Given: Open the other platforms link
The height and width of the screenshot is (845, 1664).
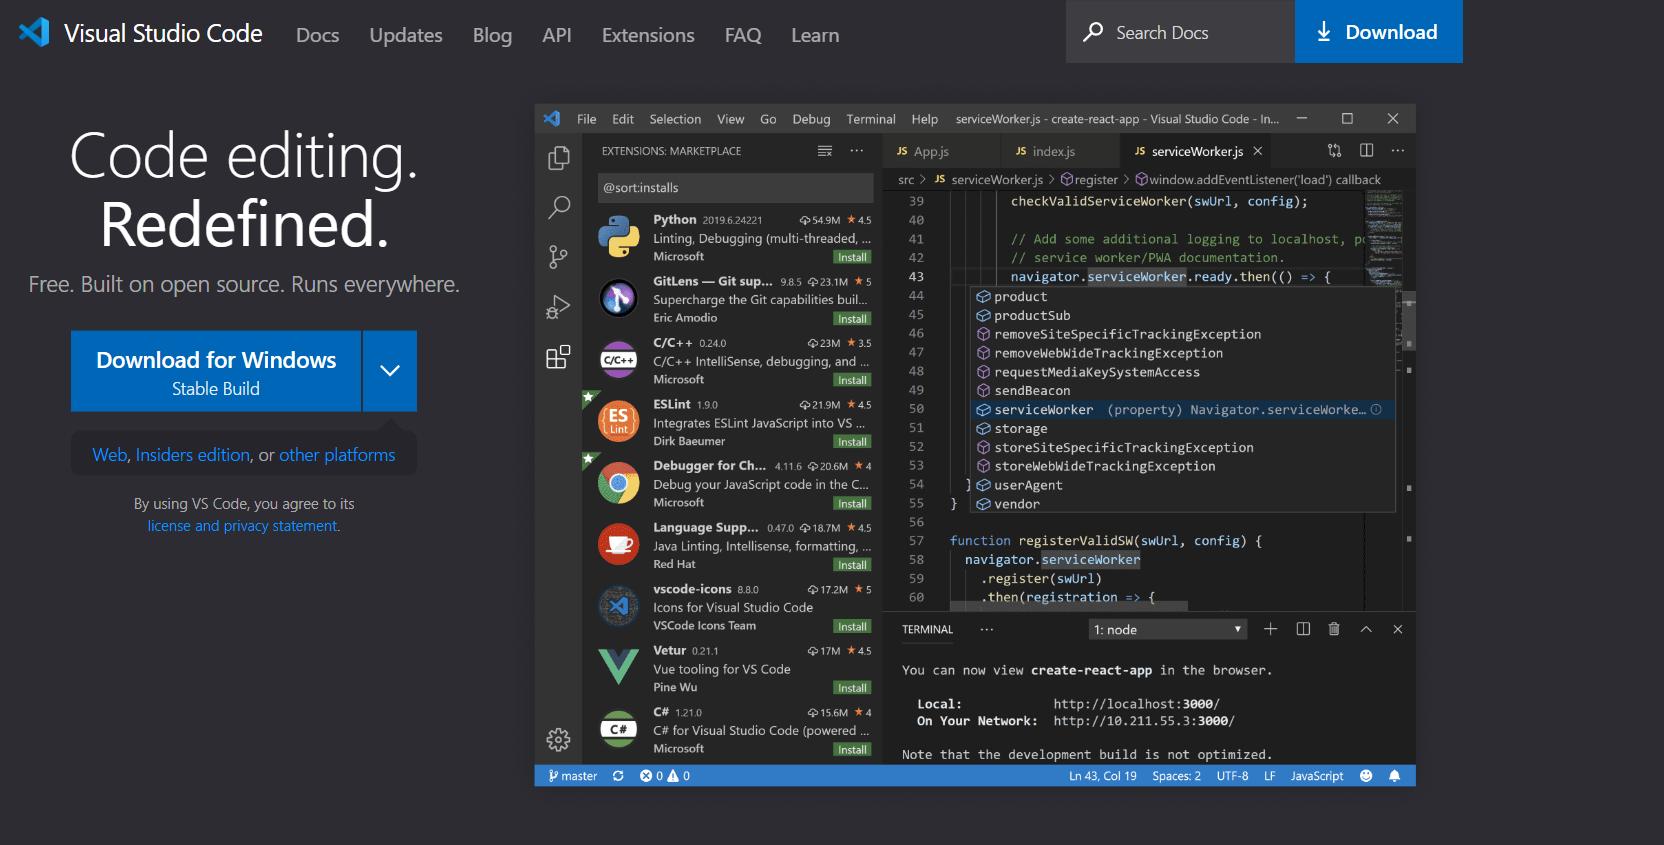Looking at the screenshot, I should [x=337, y=455].
